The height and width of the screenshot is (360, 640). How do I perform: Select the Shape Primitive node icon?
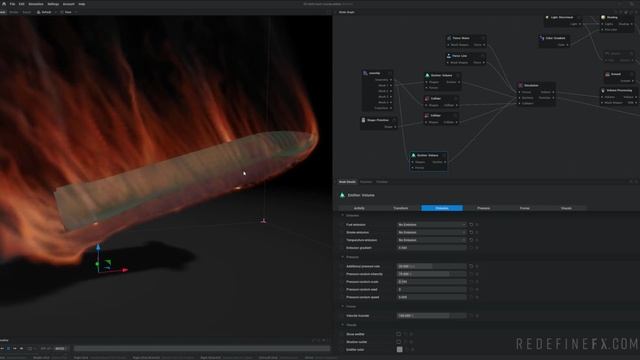click(363, 120)
